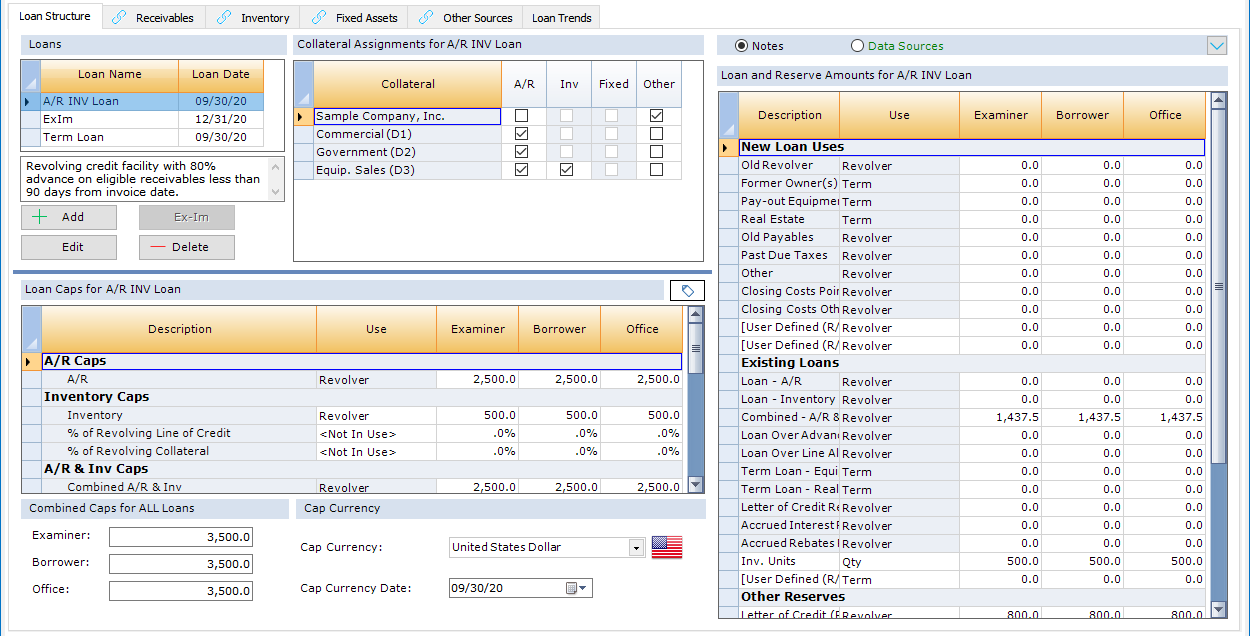Open the Loan Structure tab

pos(55,16)
